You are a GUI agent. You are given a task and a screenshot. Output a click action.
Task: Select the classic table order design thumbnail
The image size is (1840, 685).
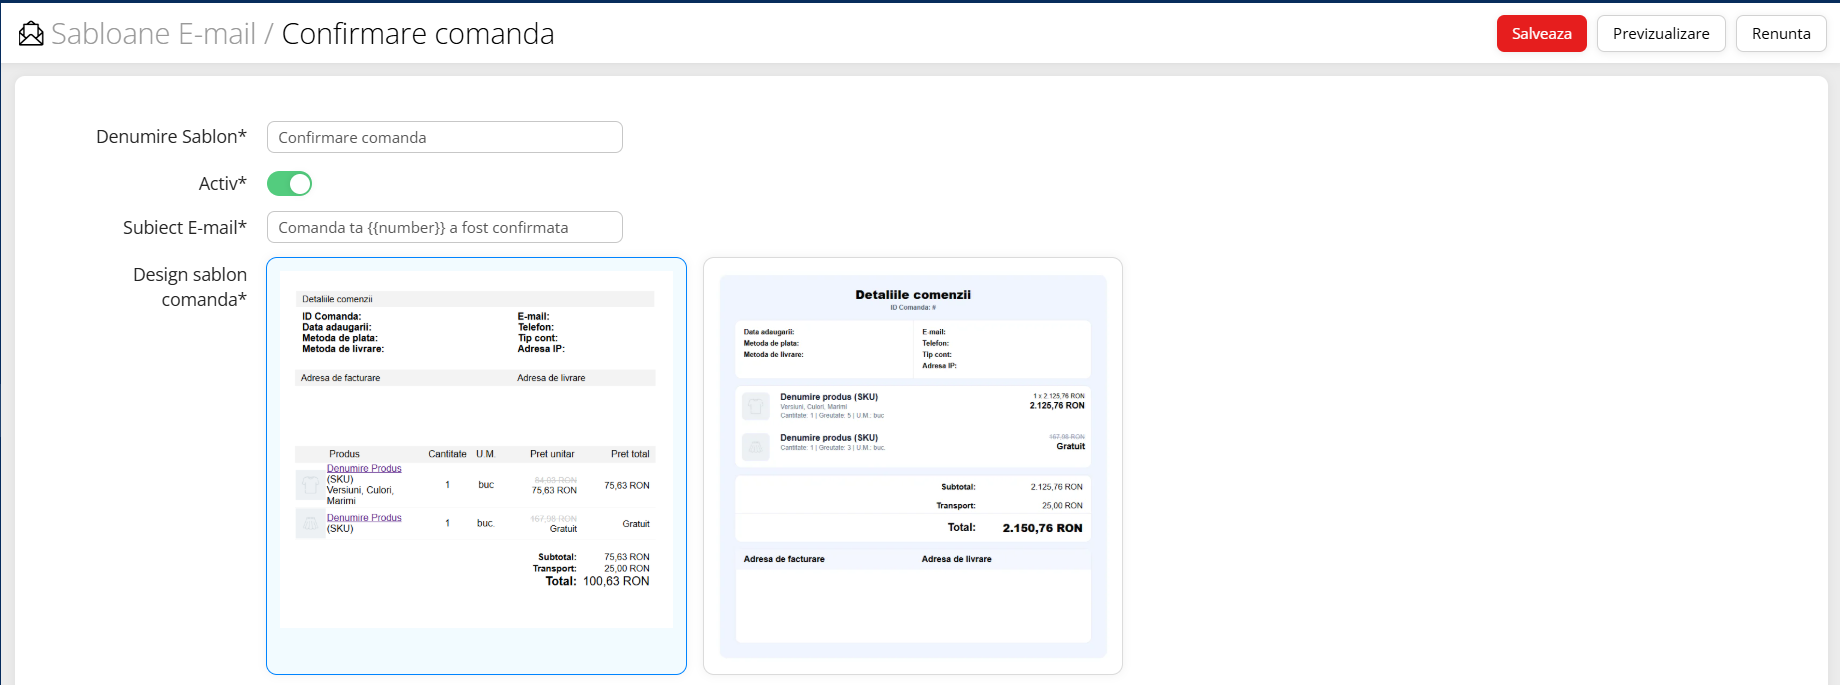pyautogui.click(x=476, y=466)
